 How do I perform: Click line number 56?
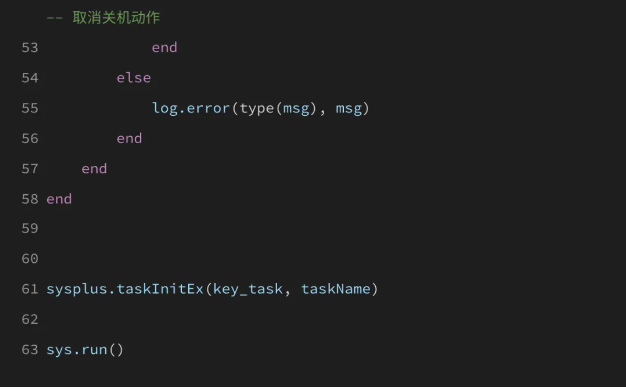[30, 139]
